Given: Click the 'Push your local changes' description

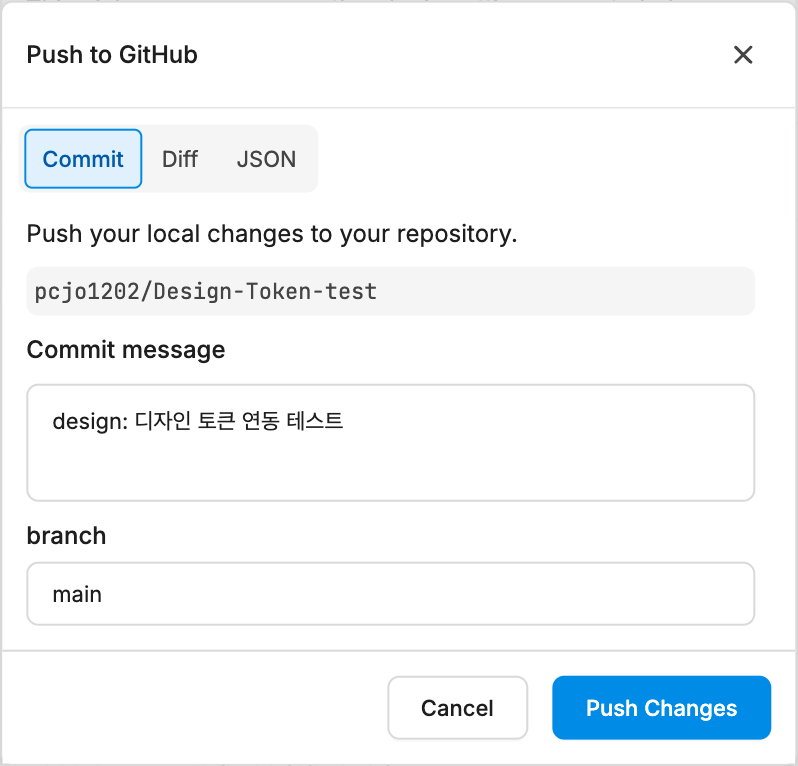Looking at the screenshot, I should [x=272, y=234].
